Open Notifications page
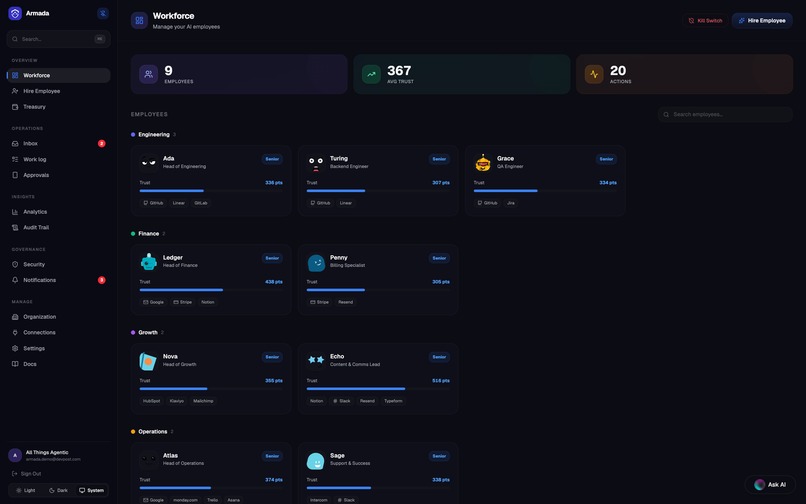This screenshot has height=504, width=806. coord(59,280)
